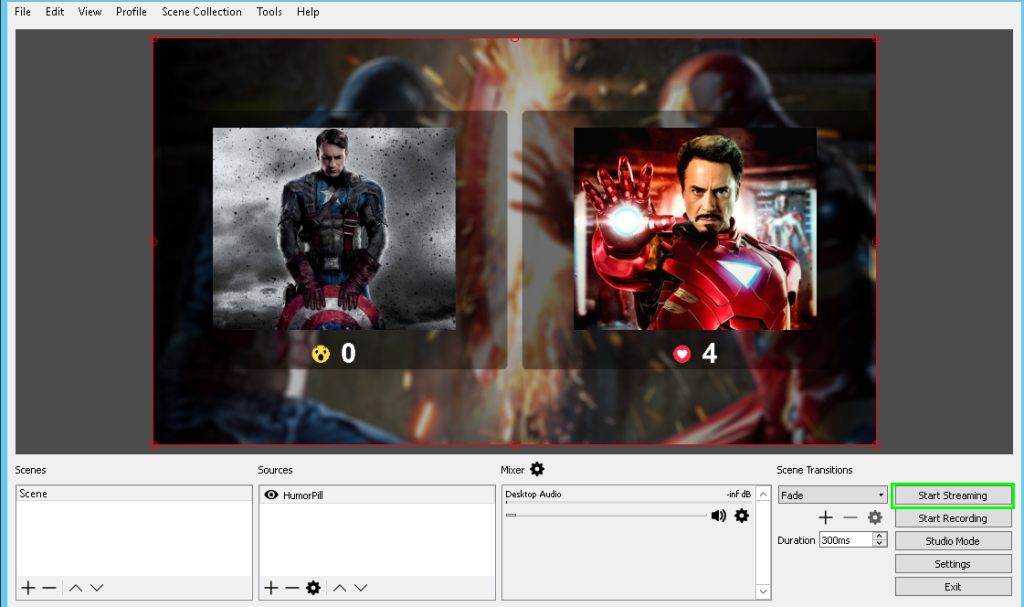Move scene down arrow

pyautogui.click(x=97, y=588)
